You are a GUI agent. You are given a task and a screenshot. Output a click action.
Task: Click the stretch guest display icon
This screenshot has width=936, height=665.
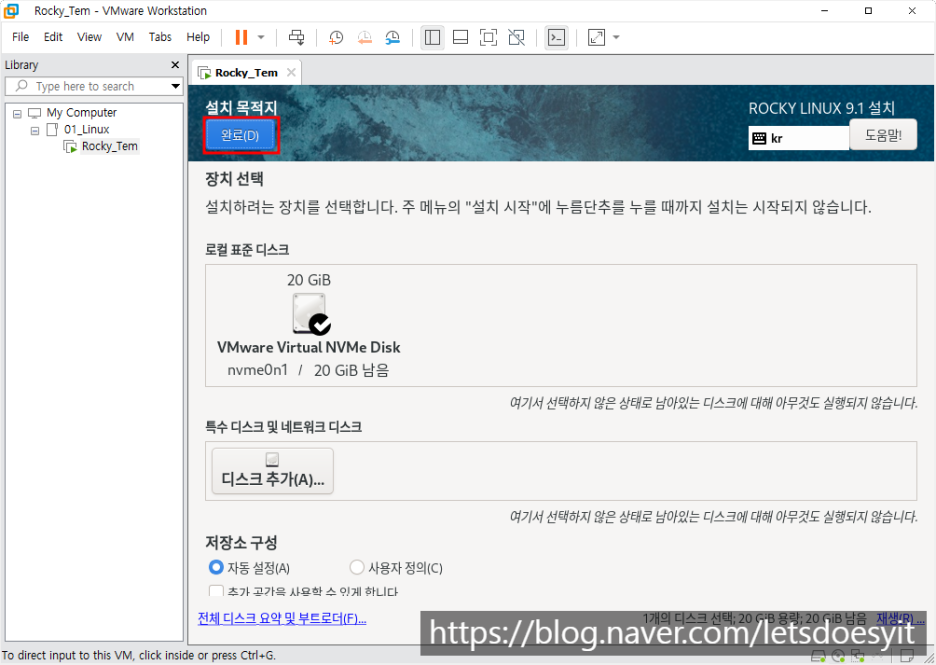(596, 38)
